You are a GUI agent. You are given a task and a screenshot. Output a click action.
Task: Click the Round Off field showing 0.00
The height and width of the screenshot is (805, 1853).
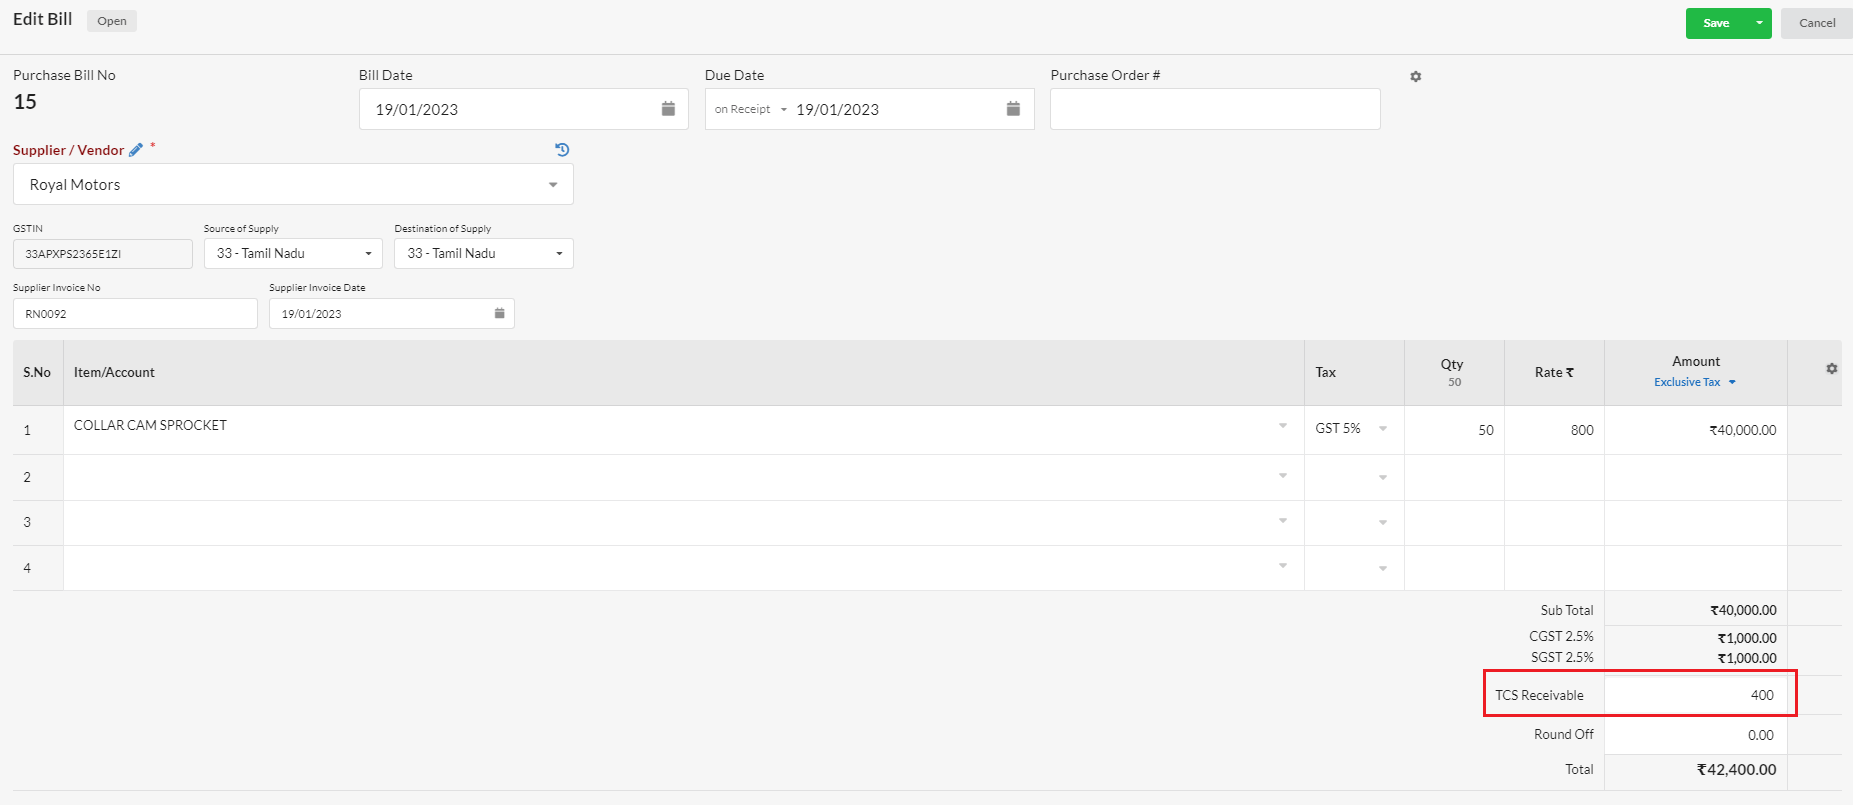[x=1696, y=735]
